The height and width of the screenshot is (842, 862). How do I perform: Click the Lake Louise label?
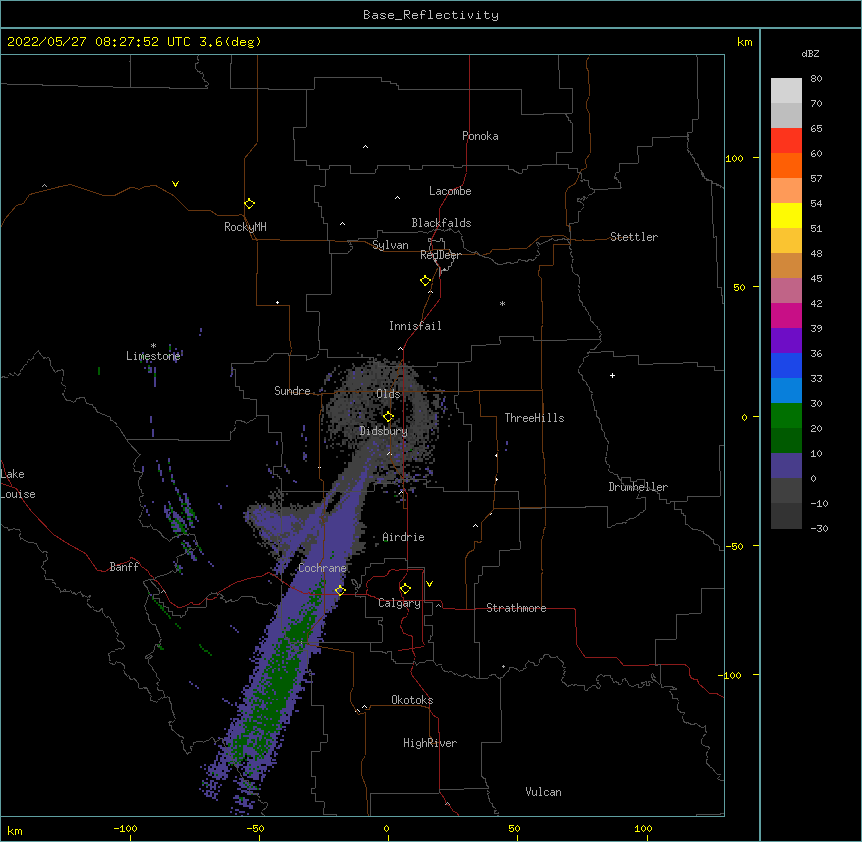(18, 484)
